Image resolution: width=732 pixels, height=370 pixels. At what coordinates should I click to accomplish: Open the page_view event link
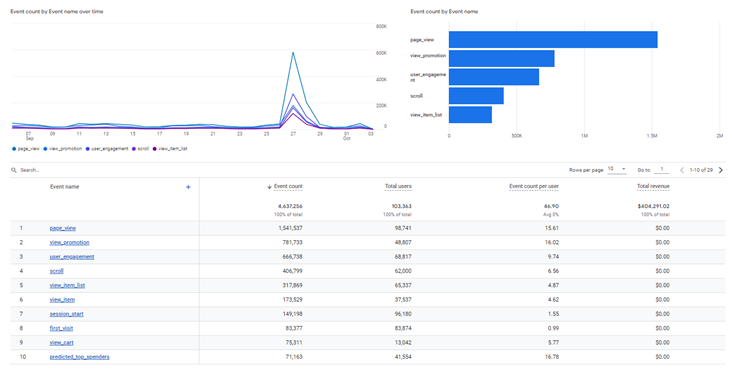[63, 228]
